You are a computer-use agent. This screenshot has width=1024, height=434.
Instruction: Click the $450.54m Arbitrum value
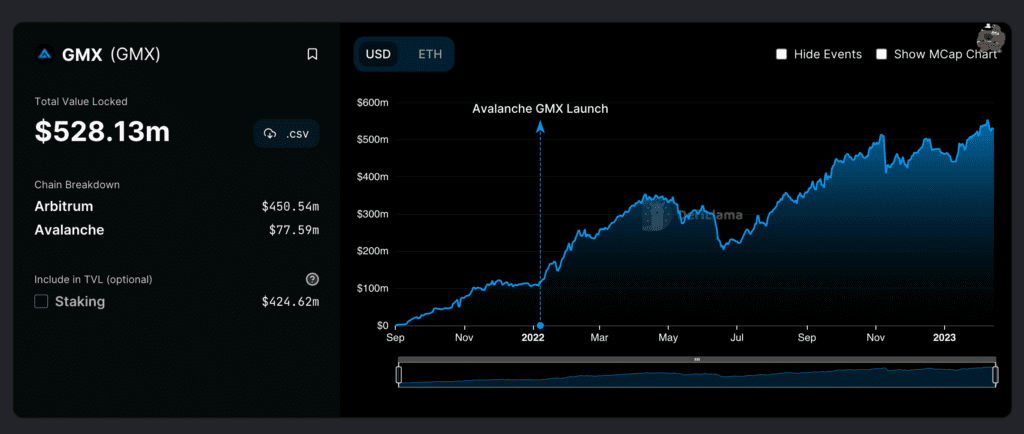click(x=290, y=207)
